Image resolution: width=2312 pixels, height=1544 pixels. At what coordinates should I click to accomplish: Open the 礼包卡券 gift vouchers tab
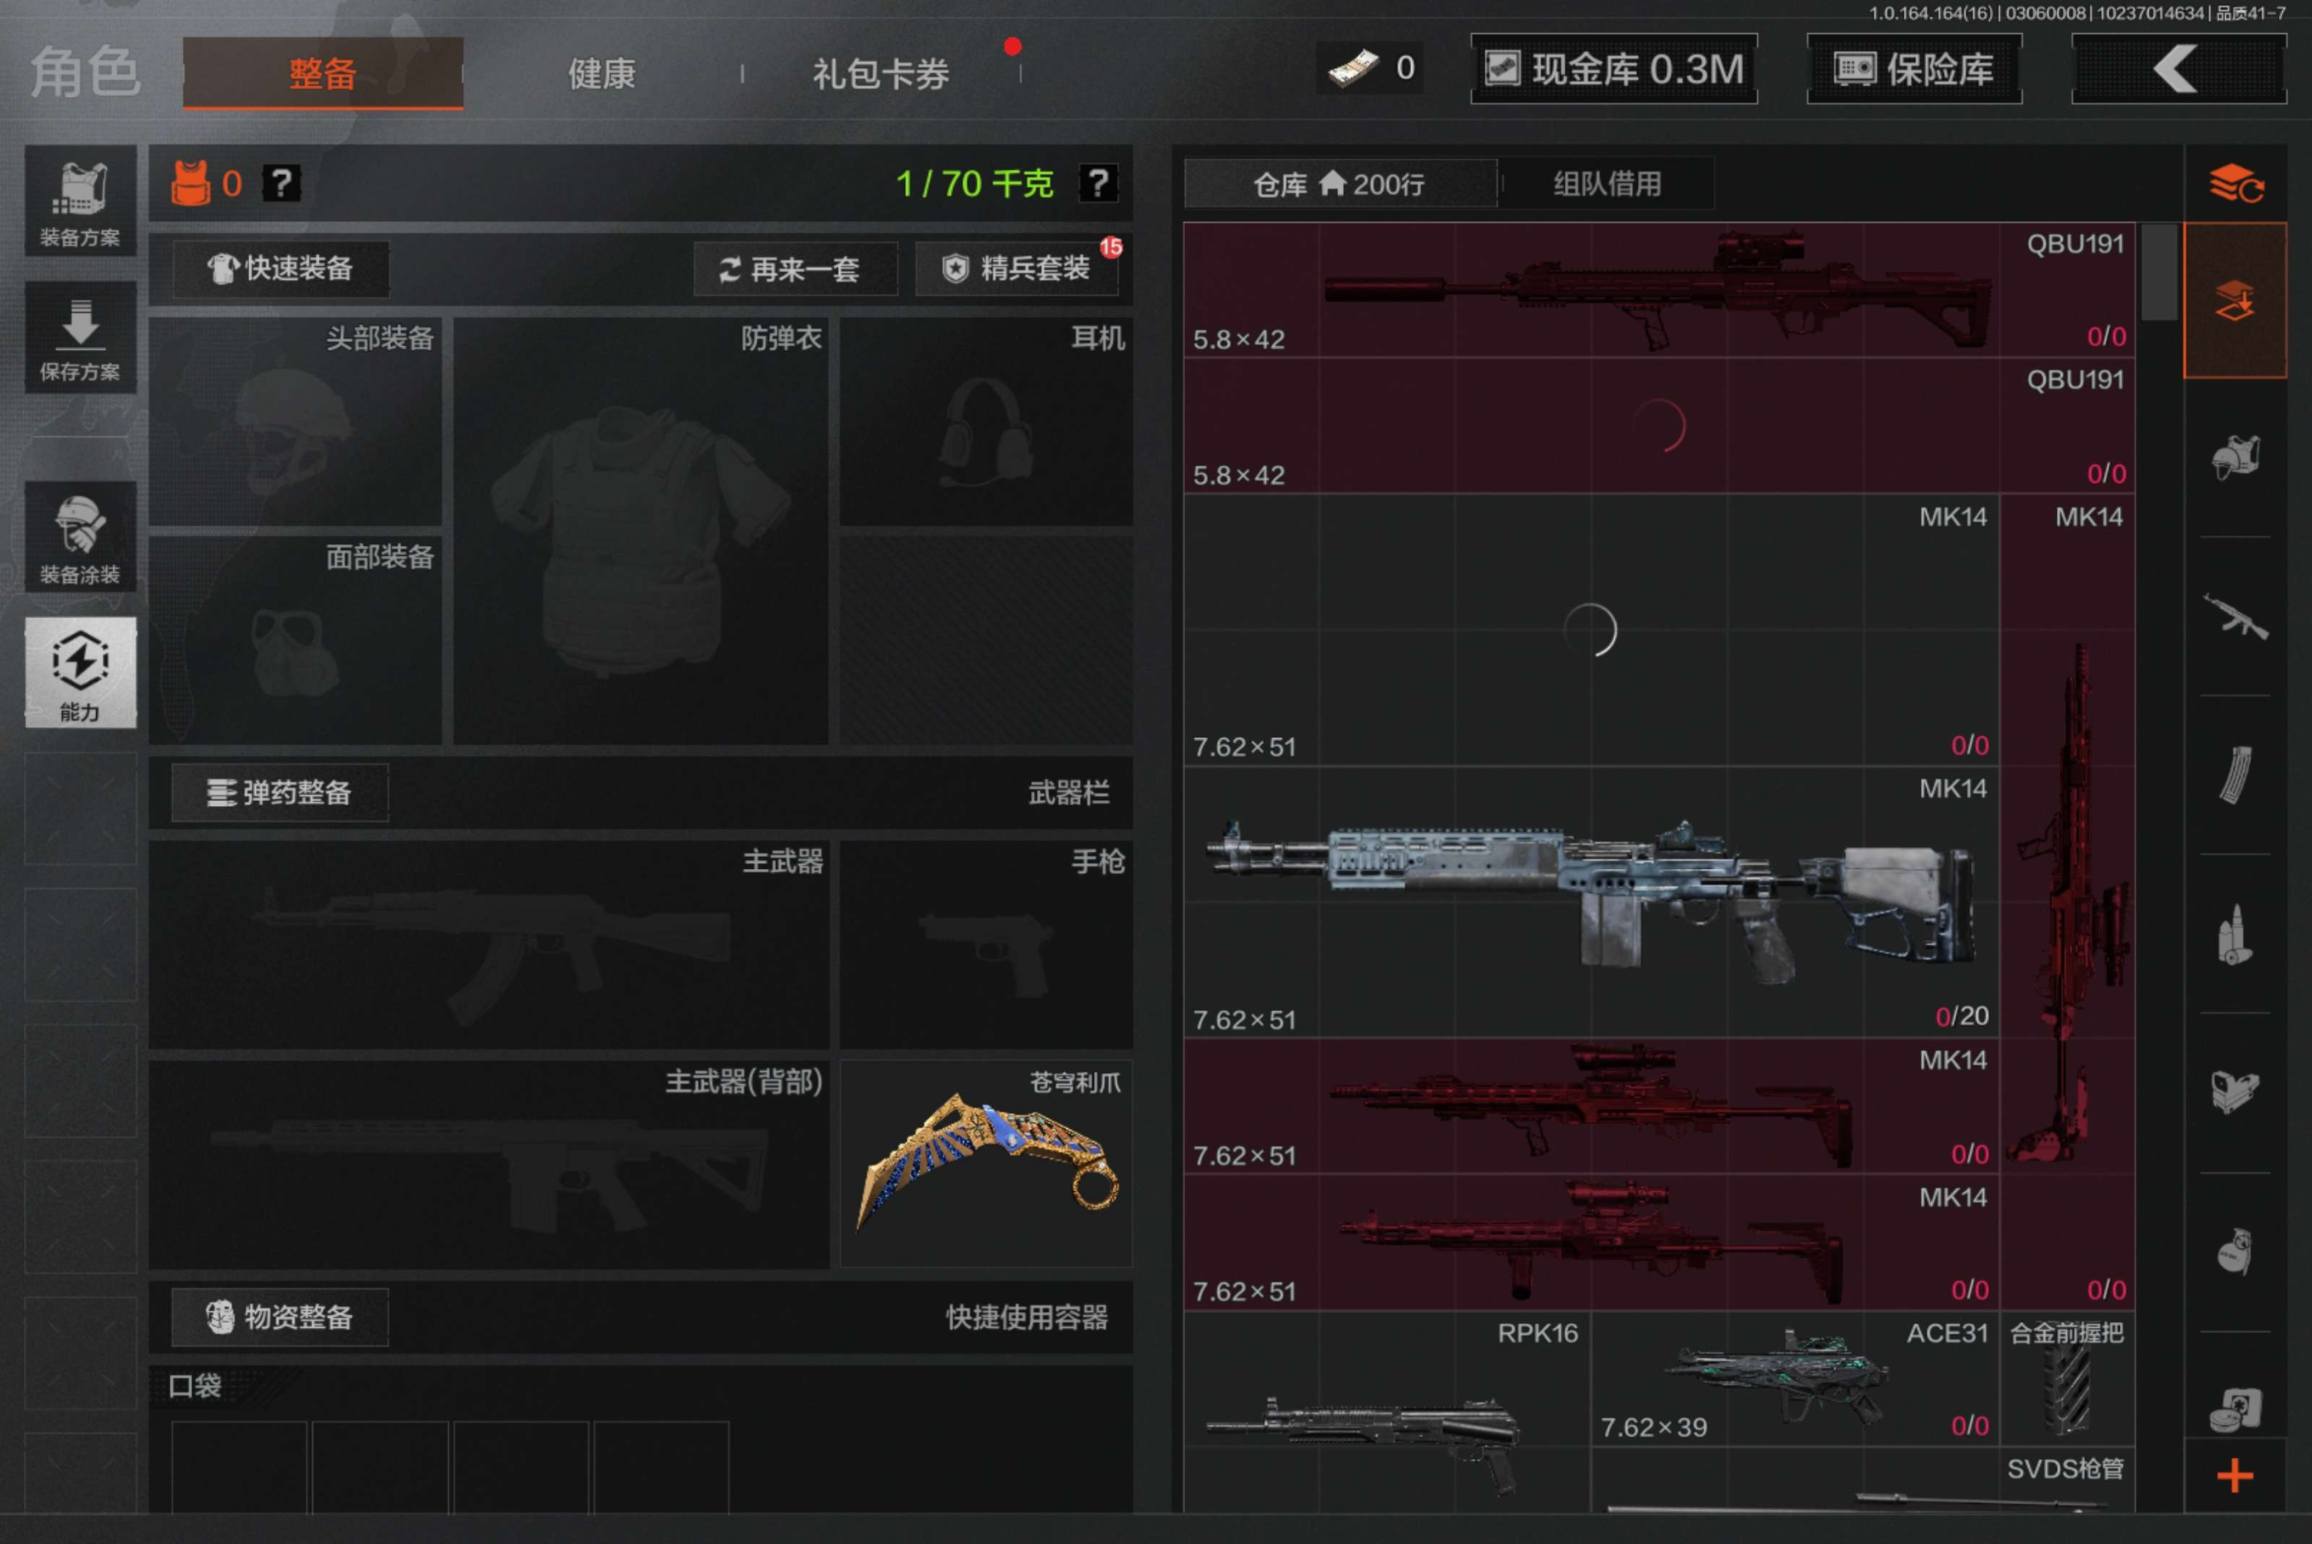pos(880,73)
